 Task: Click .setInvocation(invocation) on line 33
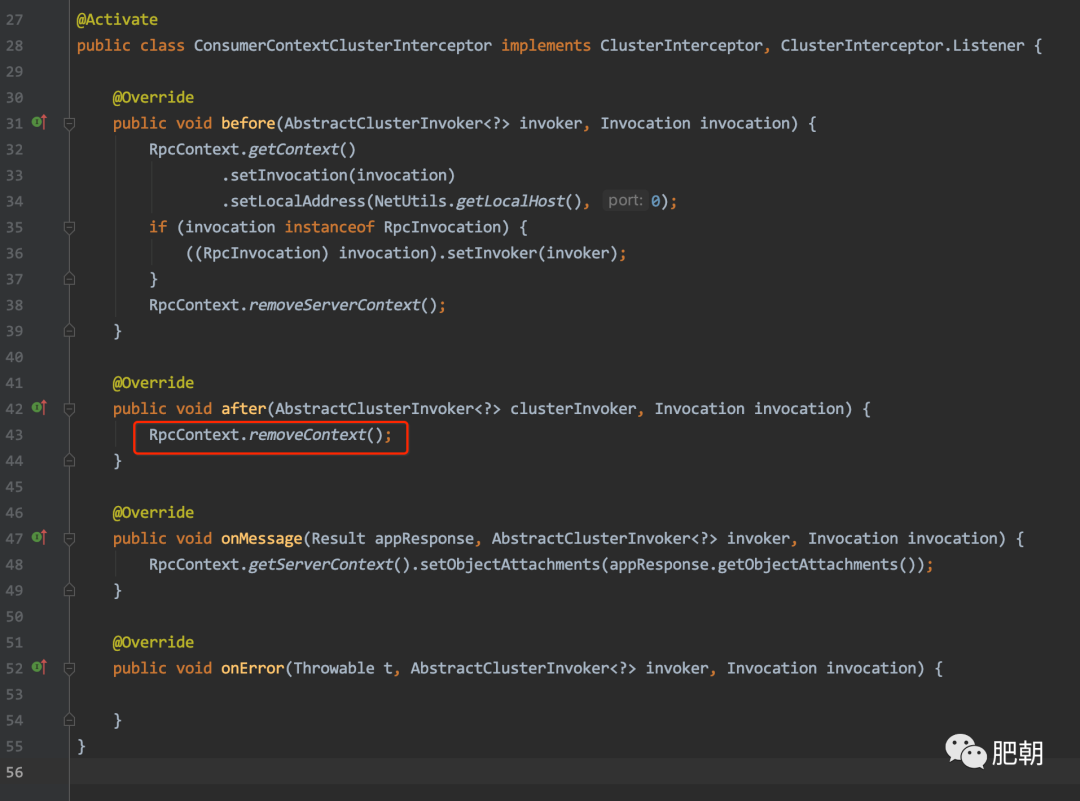[338, 176]
